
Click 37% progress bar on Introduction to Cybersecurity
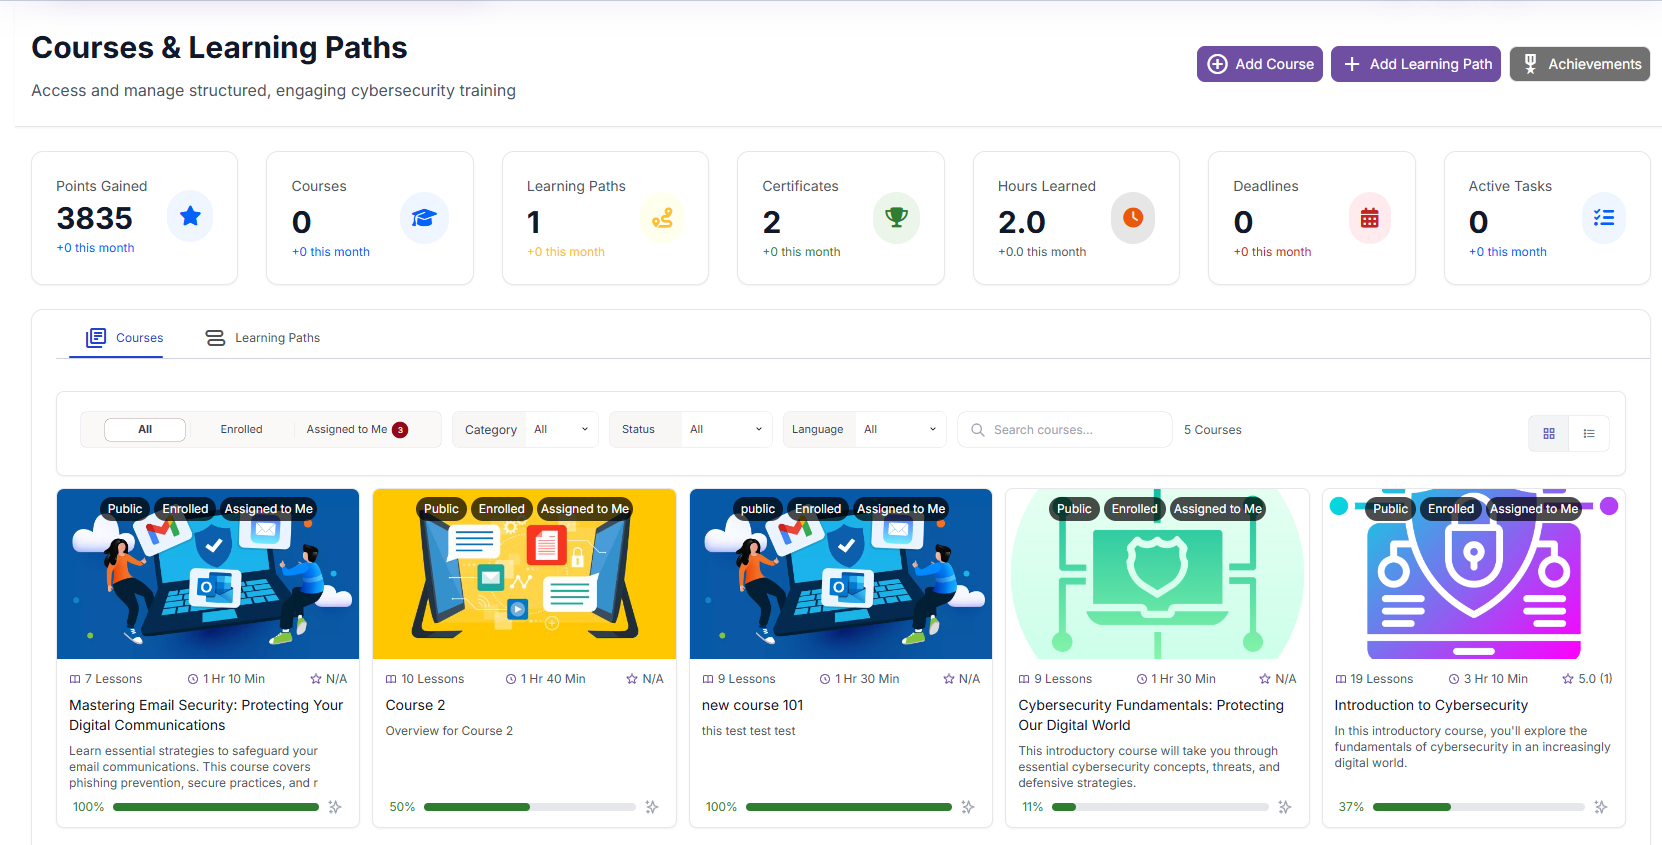click(x=1479, y=807)
